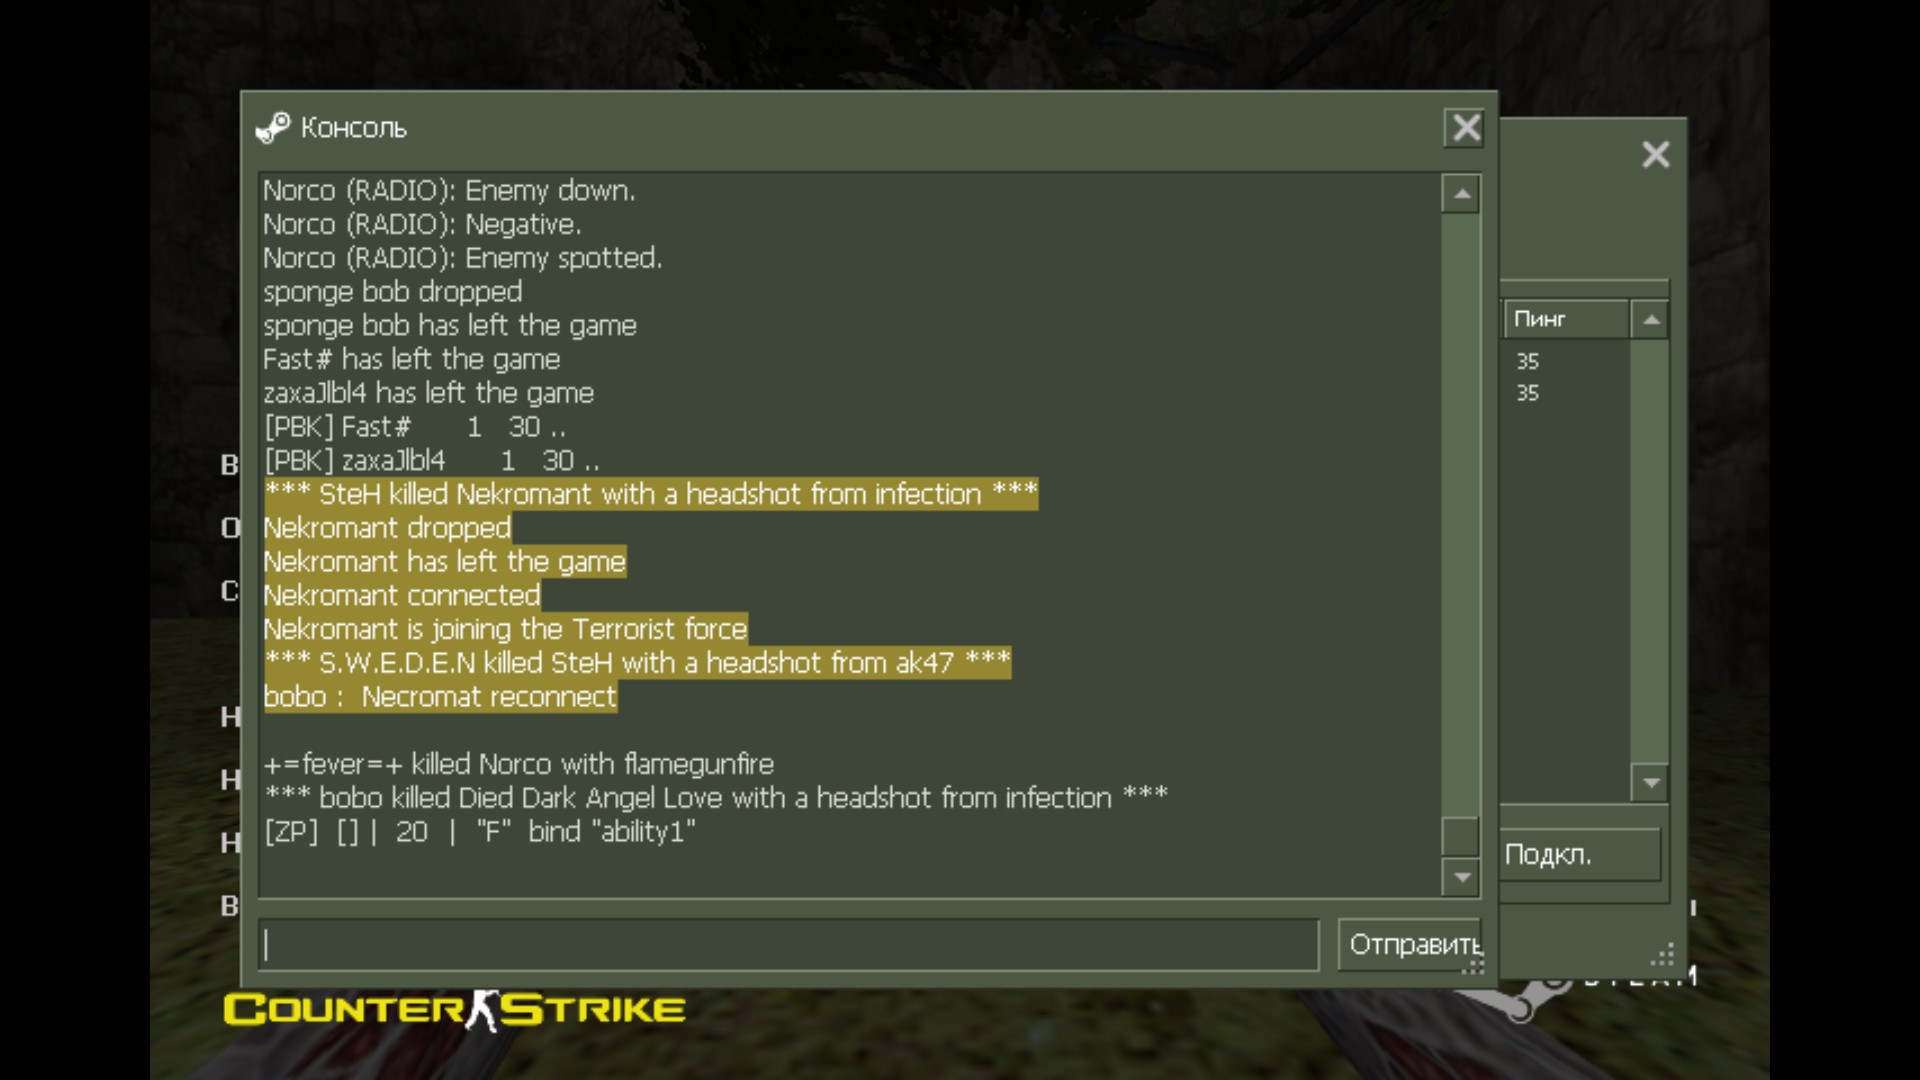Screen dimensions: 1920x1080
Task: Close the server browser window behind console
Action: 1655,154
